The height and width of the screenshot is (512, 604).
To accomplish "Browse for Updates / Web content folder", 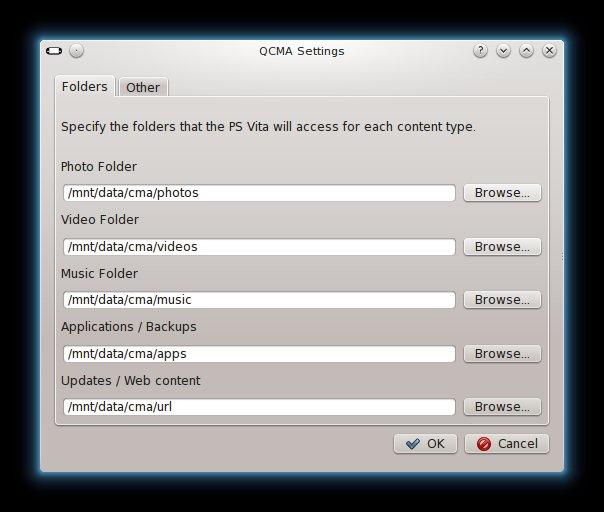I will (502, 407).
